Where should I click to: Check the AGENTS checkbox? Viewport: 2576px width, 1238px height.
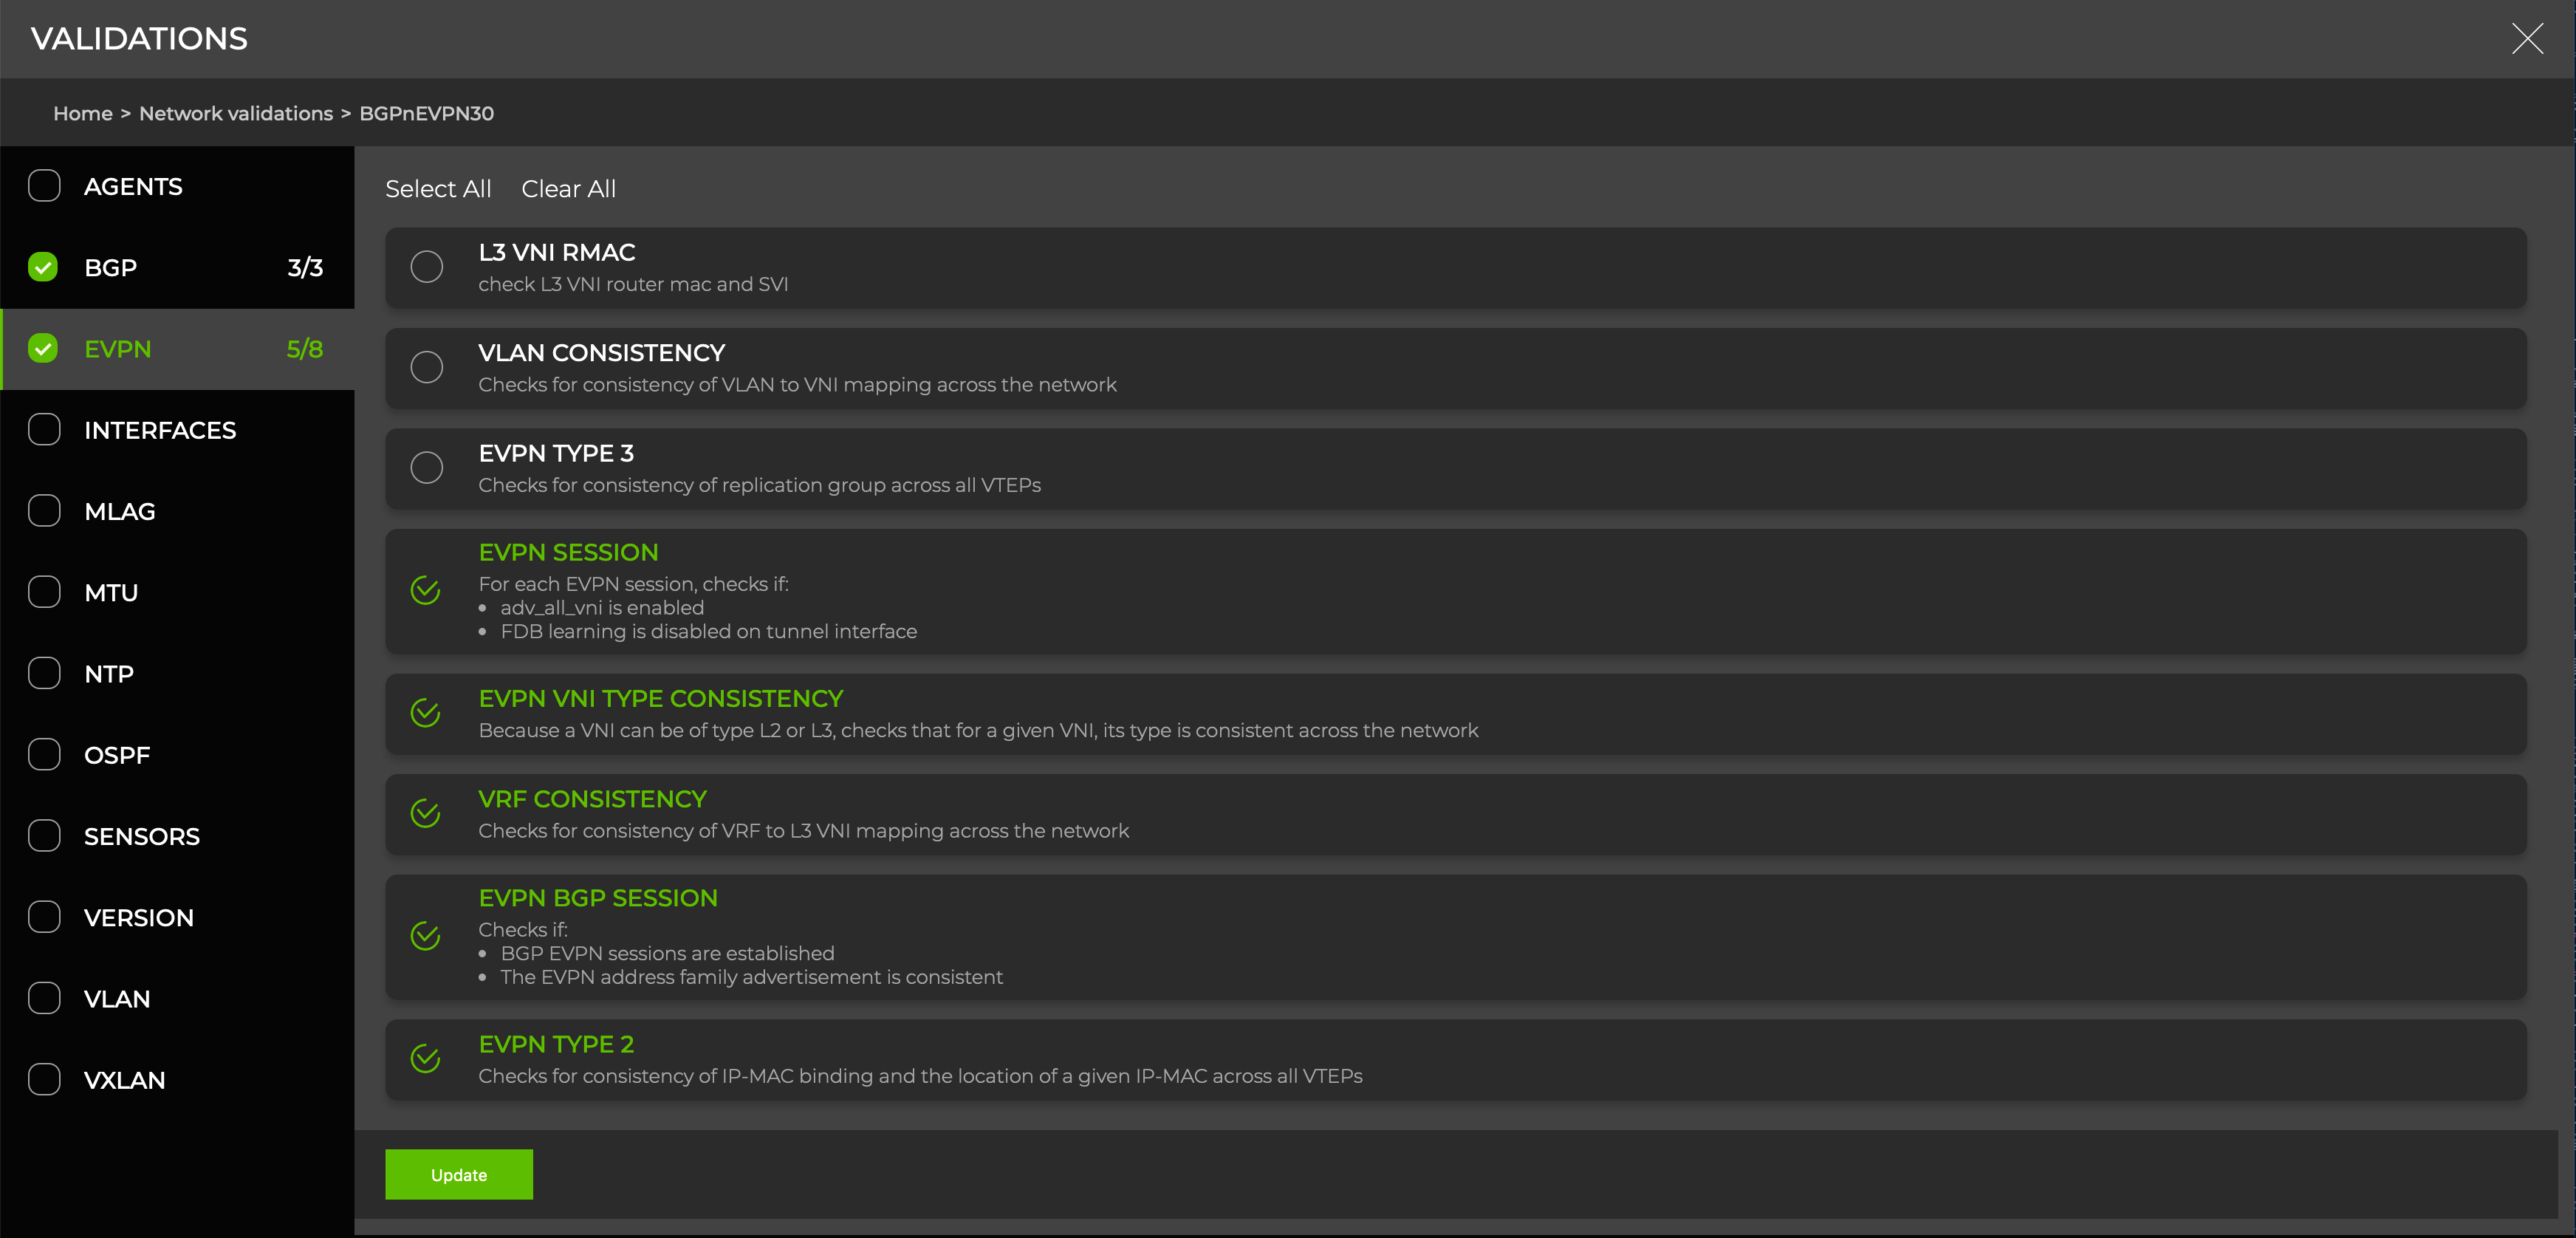pyautogui.click(x=44, y=186)
